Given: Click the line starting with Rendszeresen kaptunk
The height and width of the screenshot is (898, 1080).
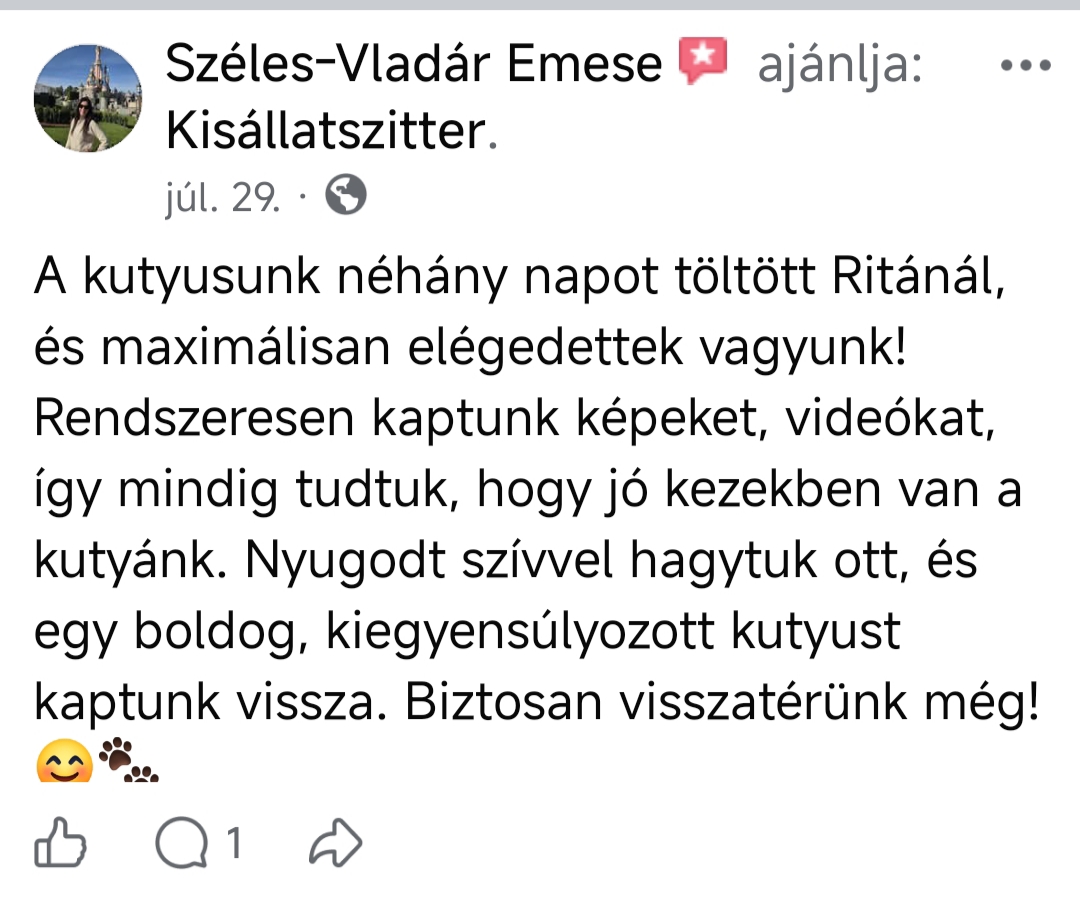Looking at the screenshot, I should click(x=516, y=419).
